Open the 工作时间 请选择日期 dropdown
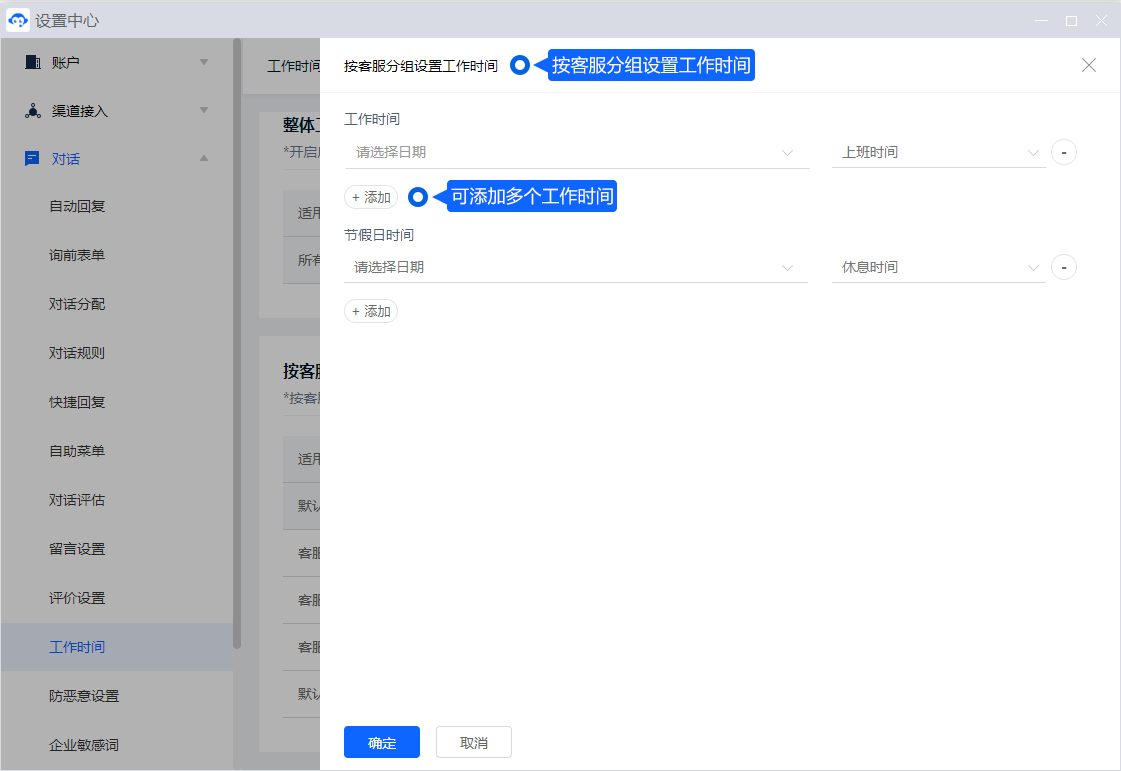 (576, 153)
